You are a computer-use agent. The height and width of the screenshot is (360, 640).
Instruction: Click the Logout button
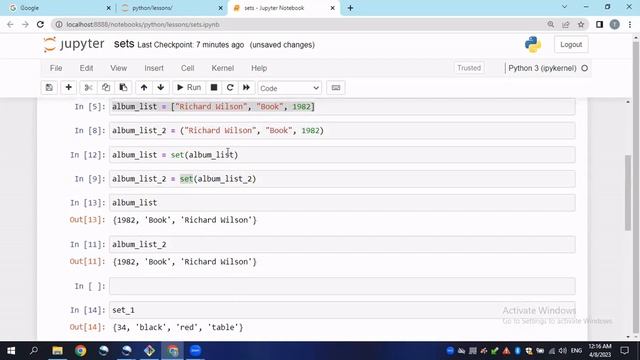[571, 44]
